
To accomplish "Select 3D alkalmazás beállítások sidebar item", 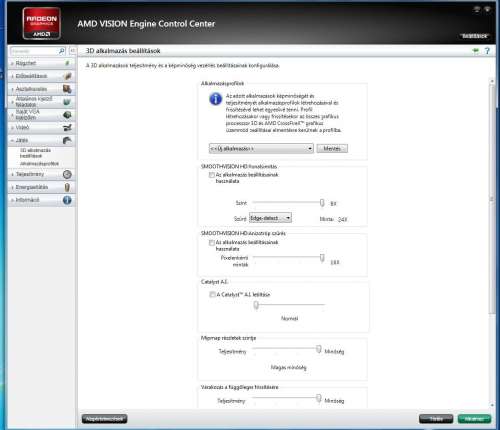I will (x=35, y=153).
